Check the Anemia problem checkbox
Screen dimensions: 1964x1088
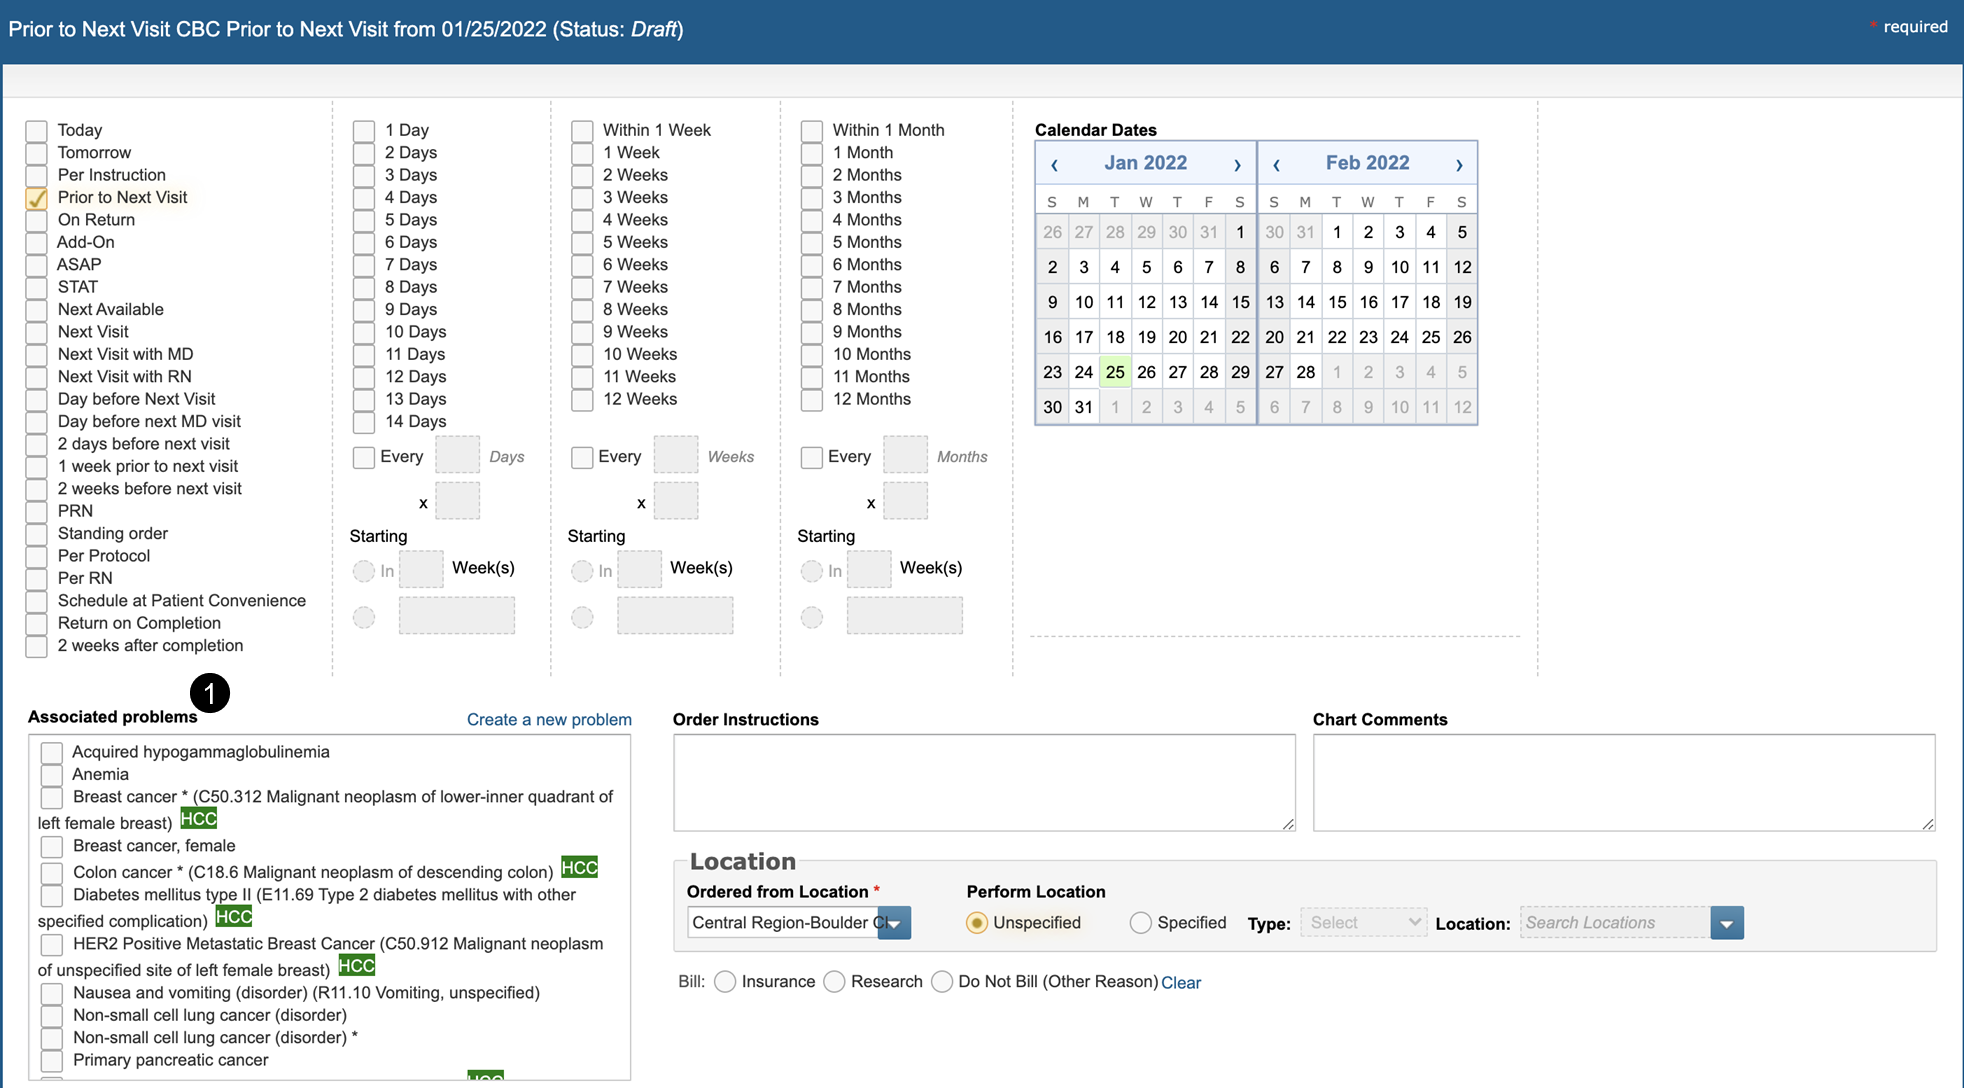click(52, 775)
